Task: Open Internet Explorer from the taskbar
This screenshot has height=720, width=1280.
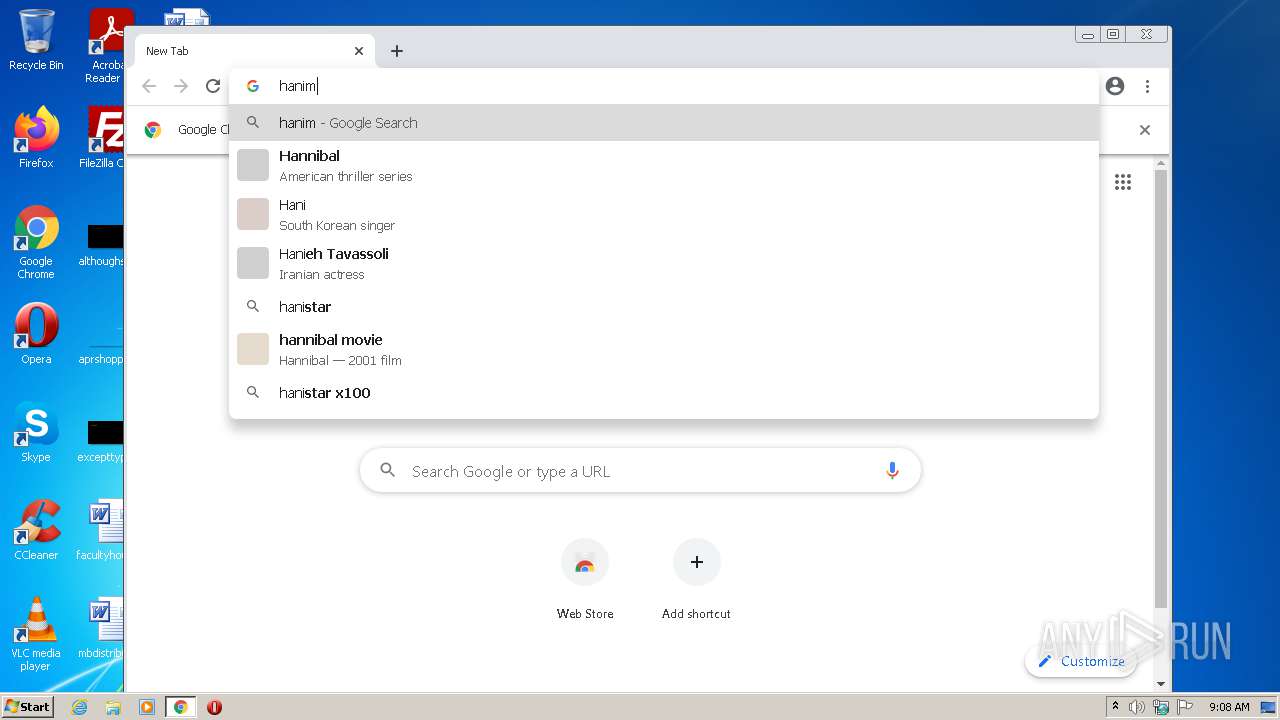Action: (79, 707)
